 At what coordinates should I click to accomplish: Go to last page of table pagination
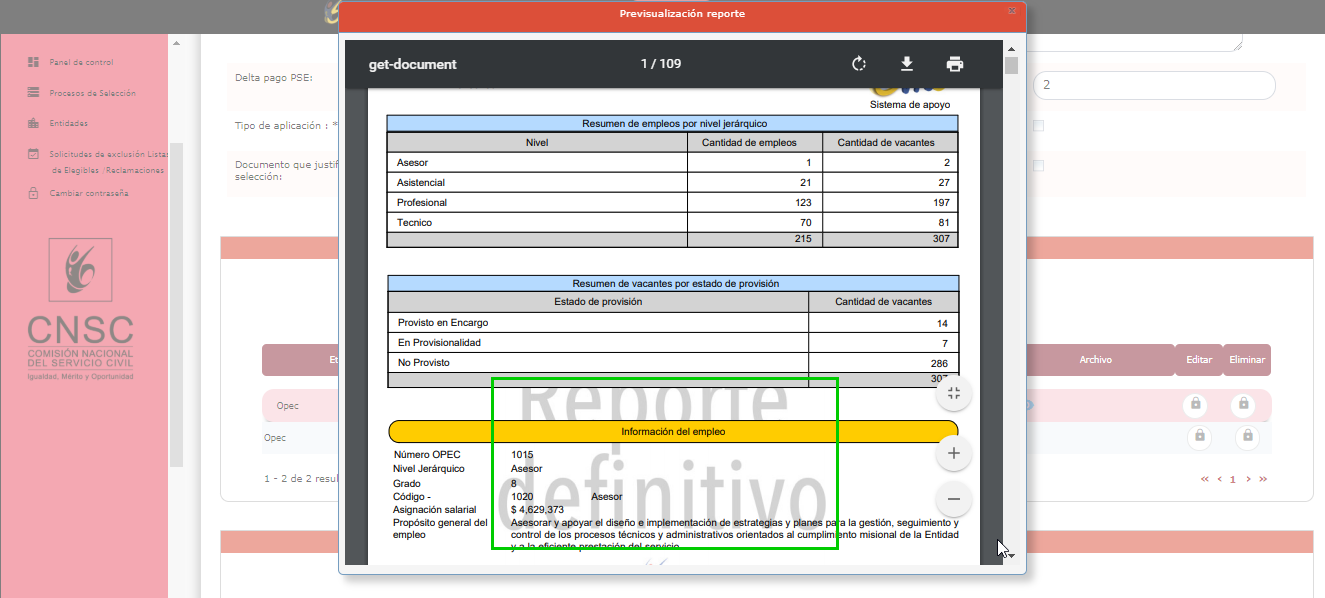click(1263, 479)
